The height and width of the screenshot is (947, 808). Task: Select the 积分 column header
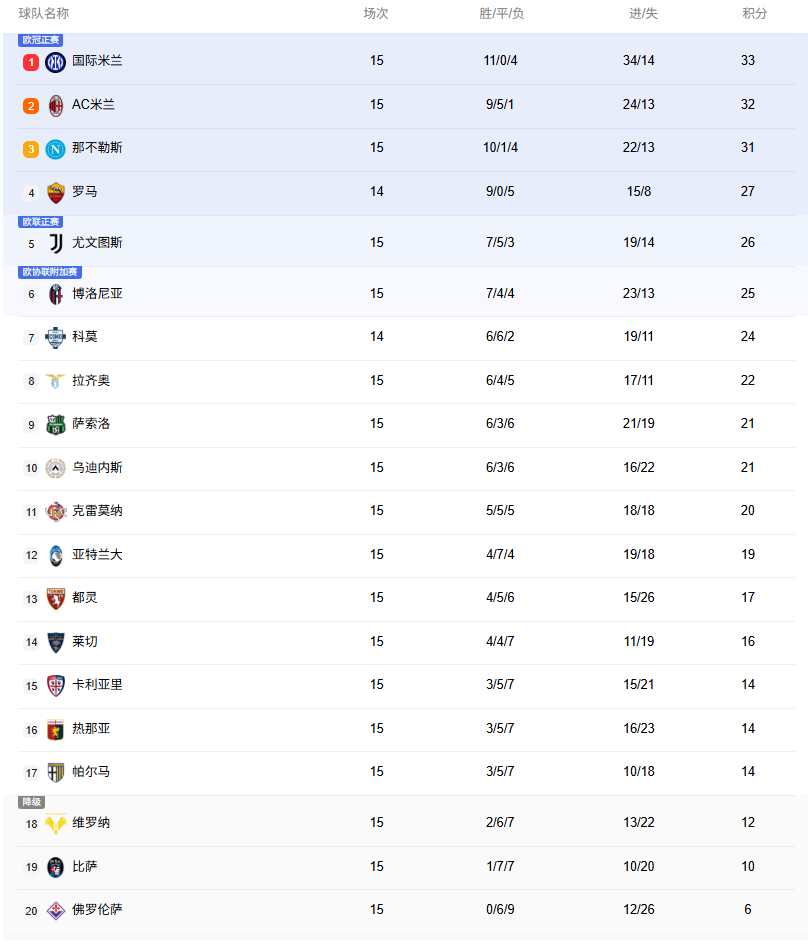[x=755, y=14]
